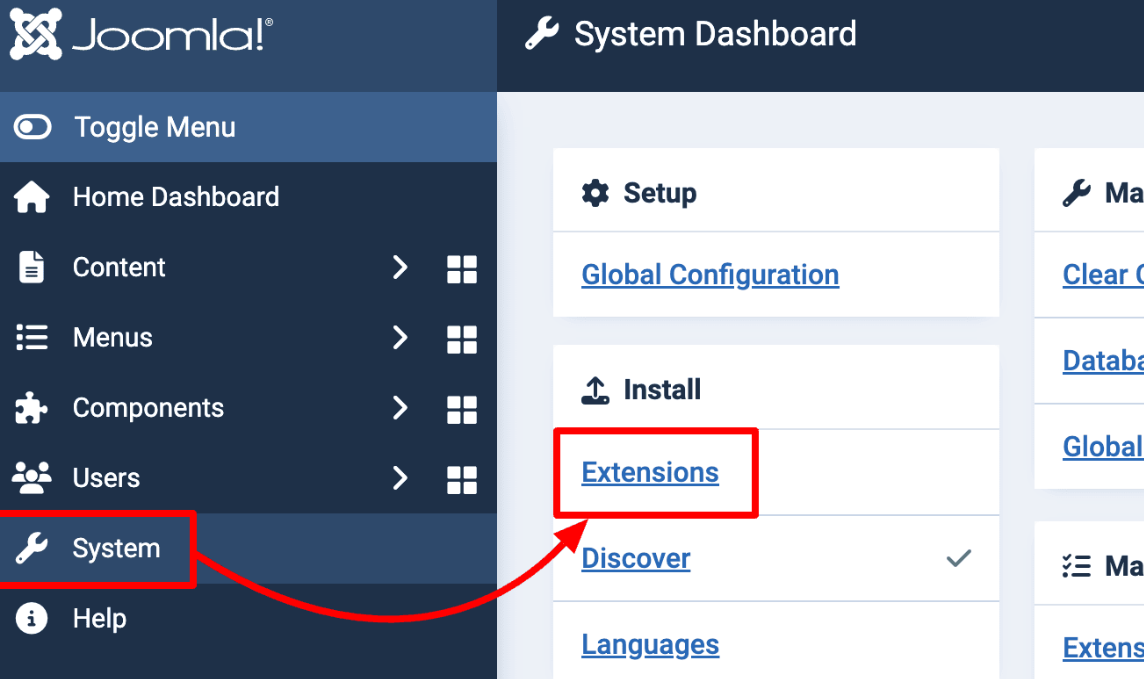Open the Content dashboard grid icon
Screen dimensions: 1144x679
point(461,268)
